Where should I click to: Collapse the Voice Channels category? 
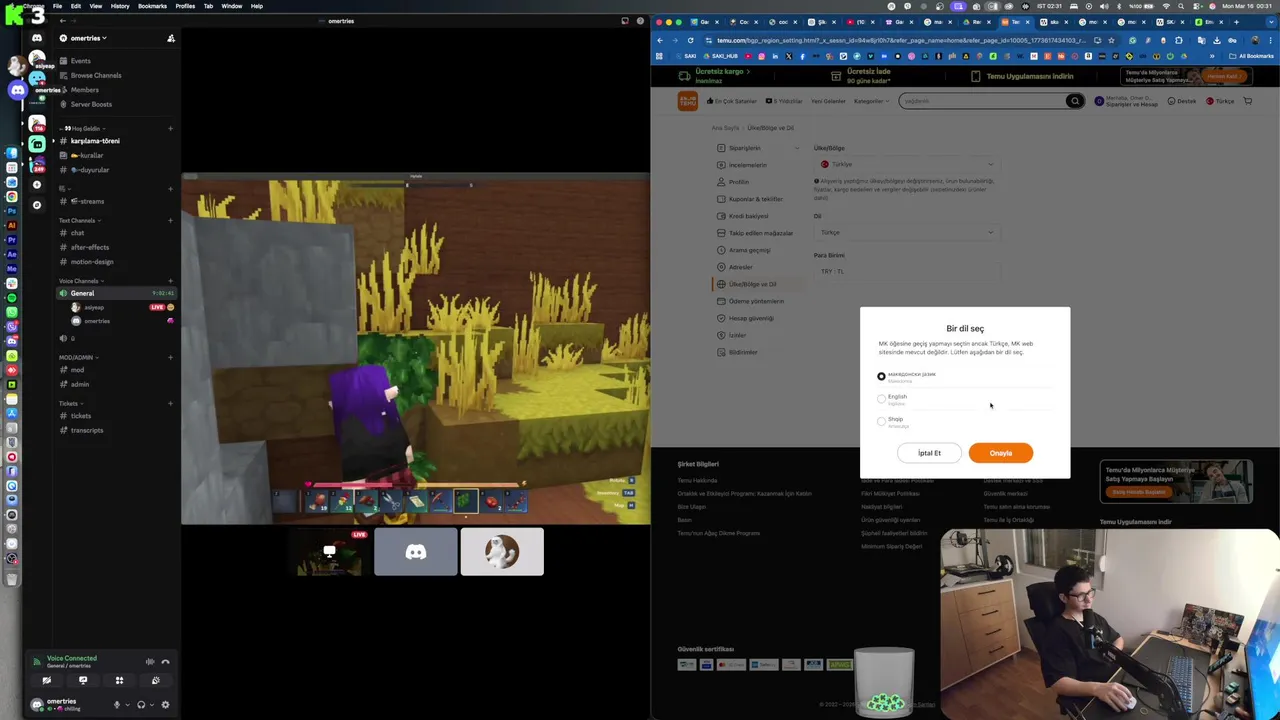point(79,281)
